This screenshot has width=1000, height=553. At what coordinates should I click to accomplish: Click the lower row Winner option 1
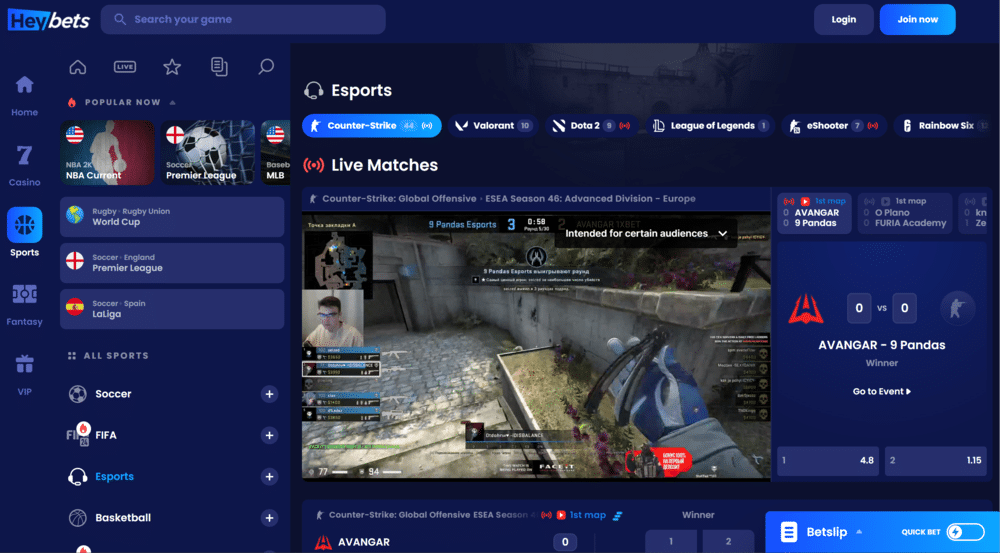671,542
